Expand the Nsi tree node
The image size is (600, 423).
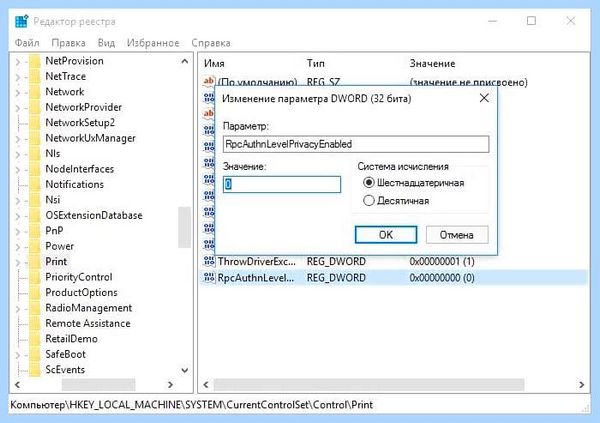[x=18, y=200]
